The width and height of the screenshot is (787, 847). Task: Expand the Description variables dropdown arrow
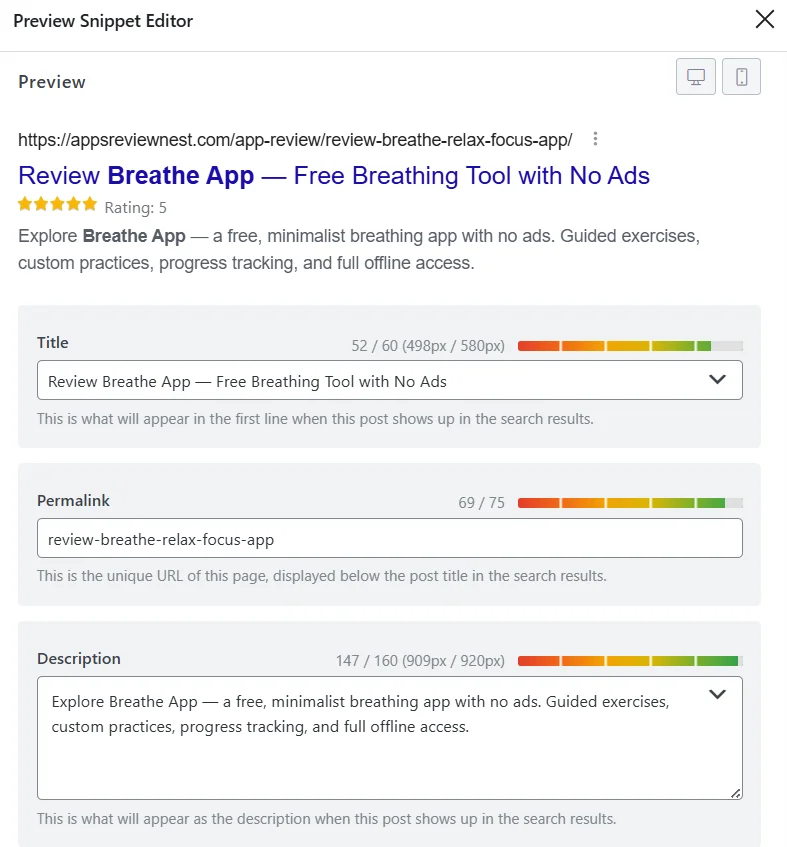717,694
